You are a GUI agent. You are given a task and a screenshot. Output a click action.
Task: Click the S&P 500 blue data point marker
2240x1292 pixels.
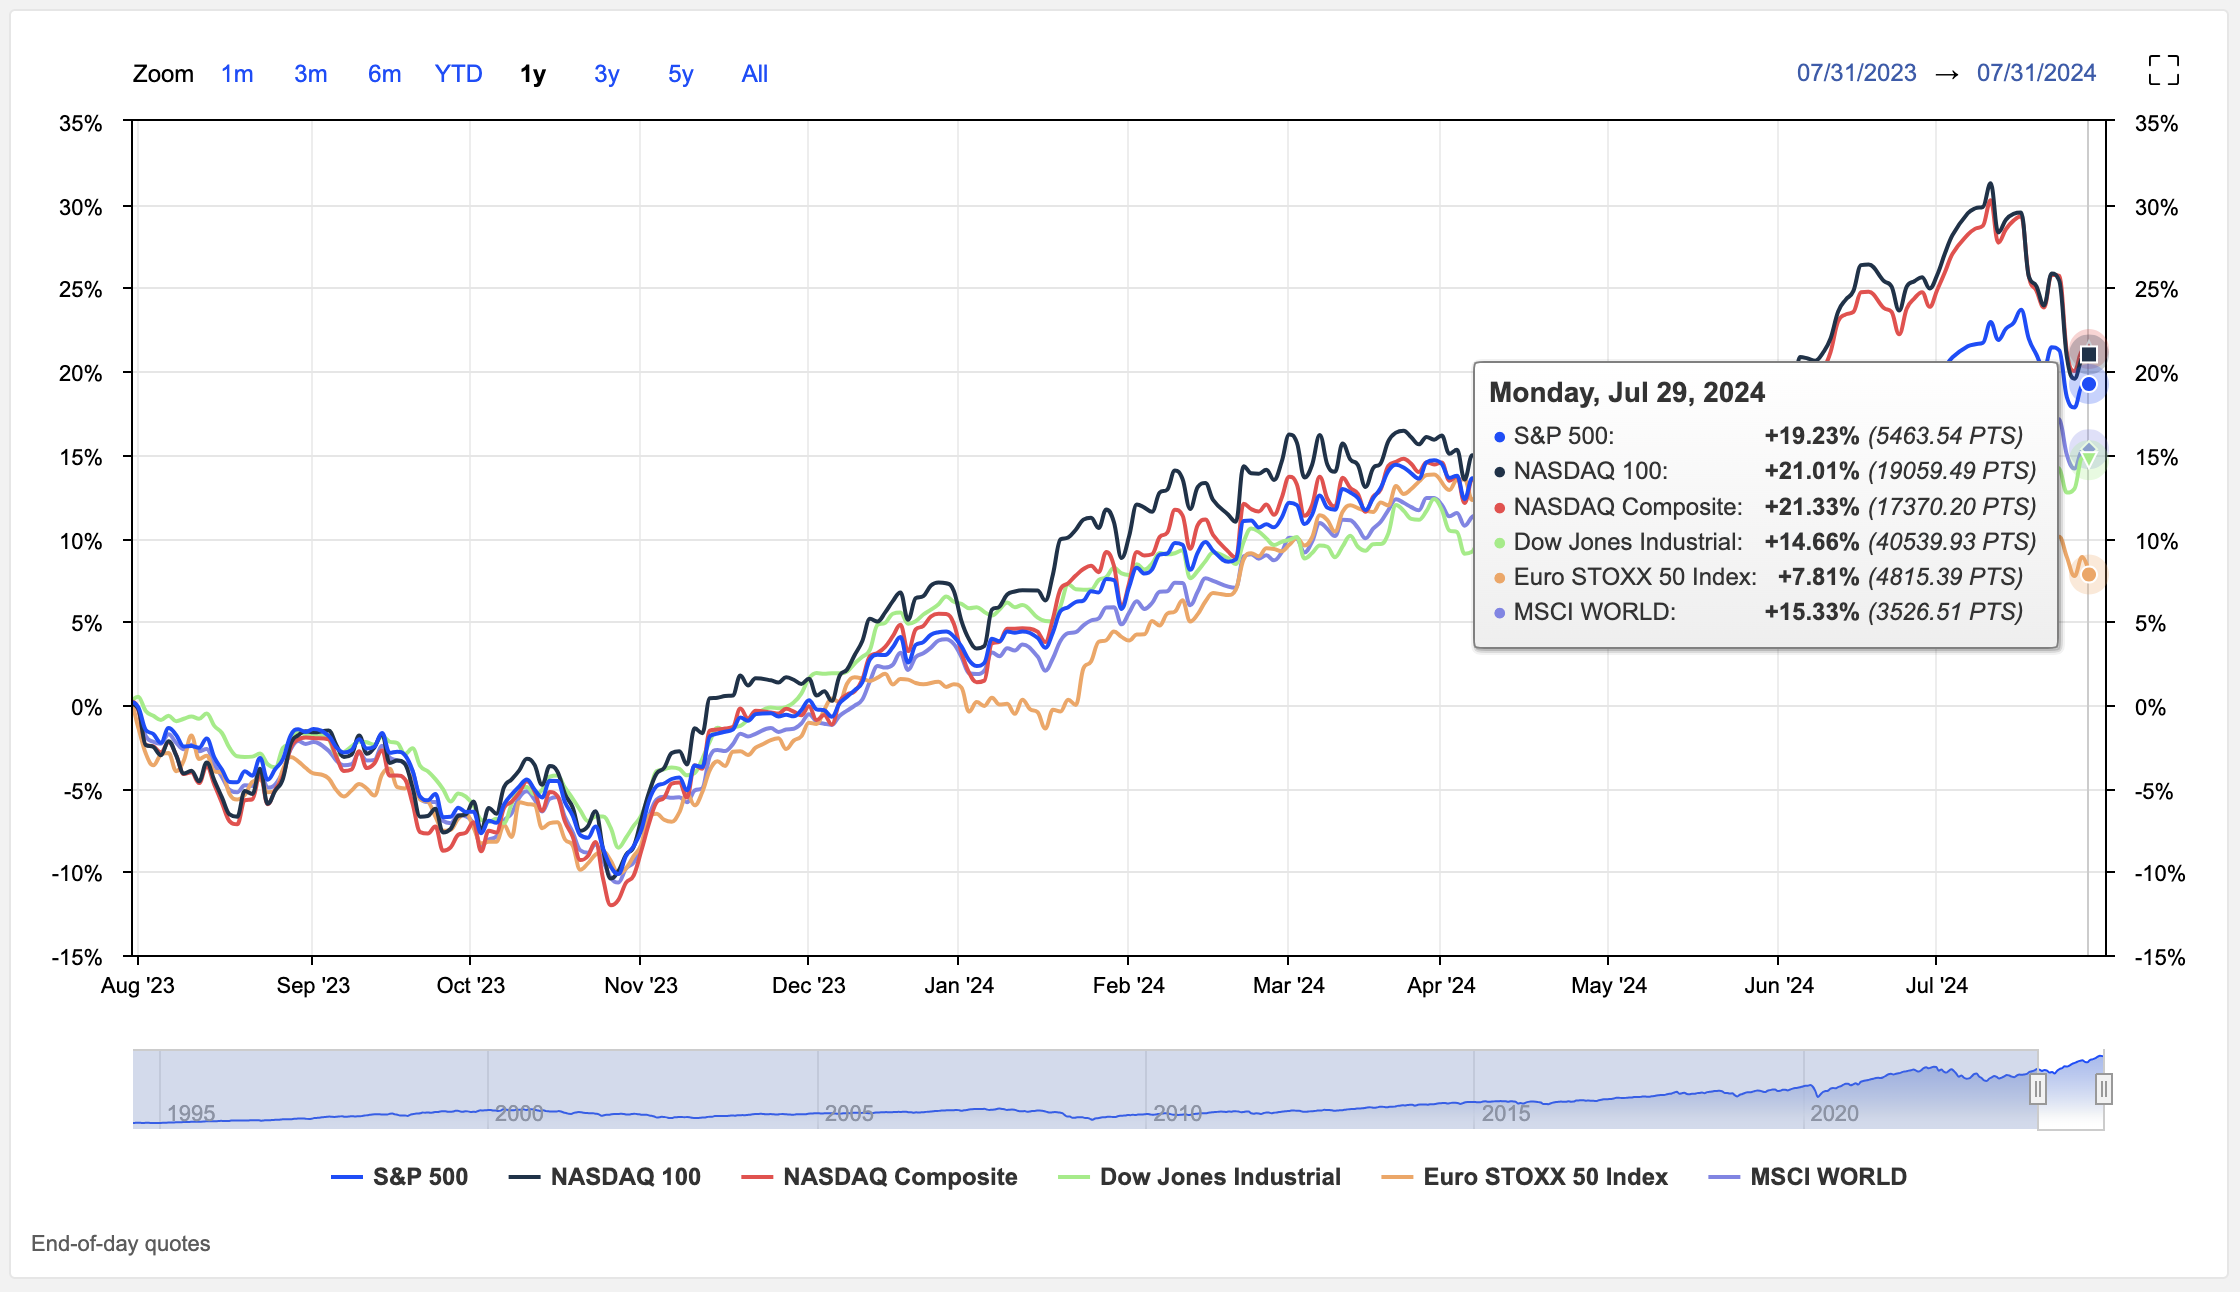click(2089, 384)
